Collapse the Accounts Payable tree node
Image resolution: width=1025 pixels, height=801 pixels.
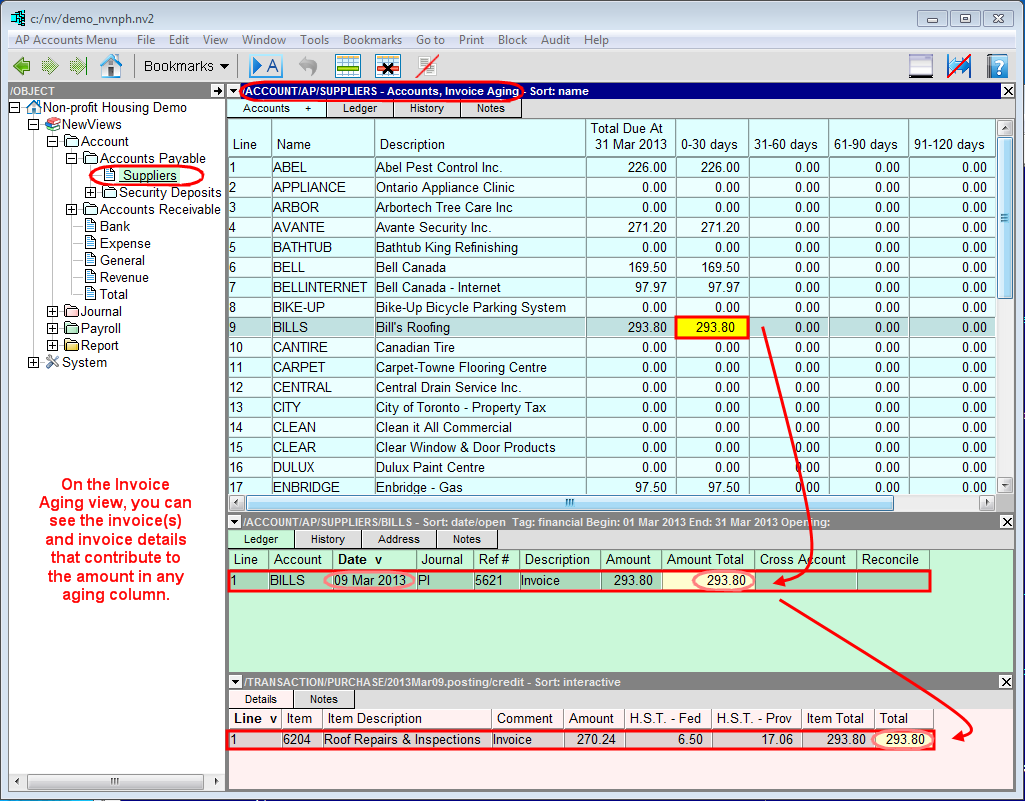71,159
